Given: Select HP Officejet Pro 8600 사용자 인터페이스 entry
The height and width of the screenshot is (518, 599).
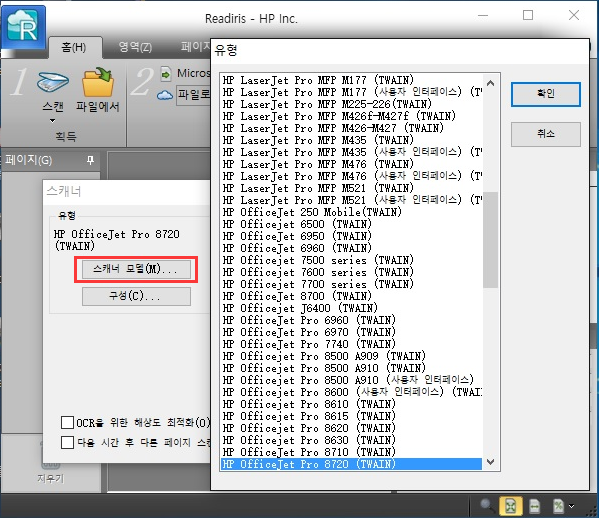Looking at the screenshot, I should click(352, 392).
